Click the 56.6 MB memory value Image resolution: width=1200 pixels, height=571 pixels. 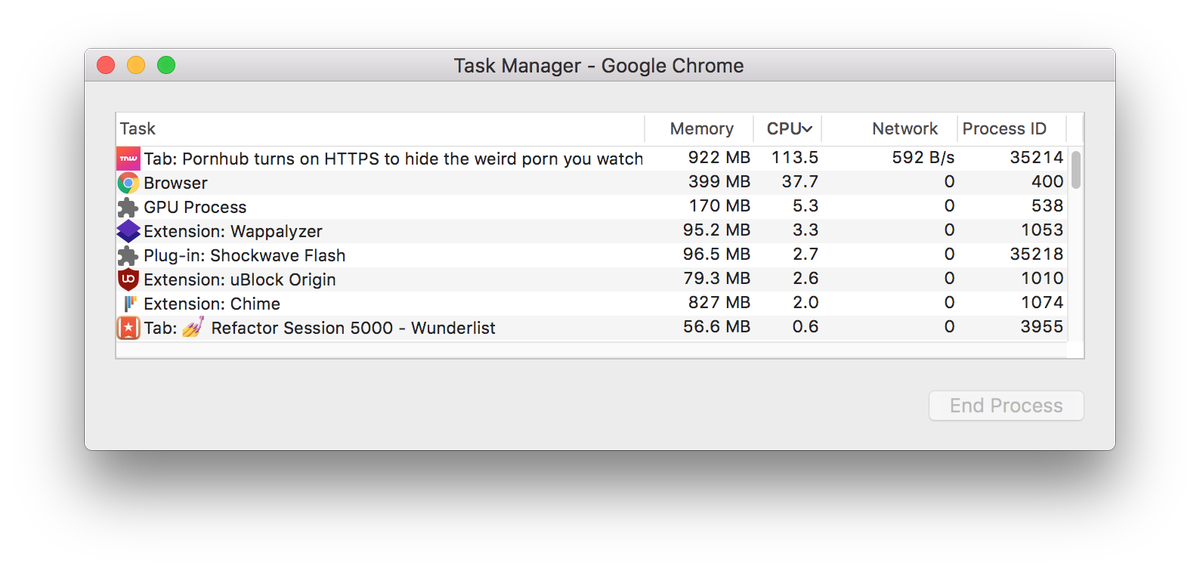point(717,326)
